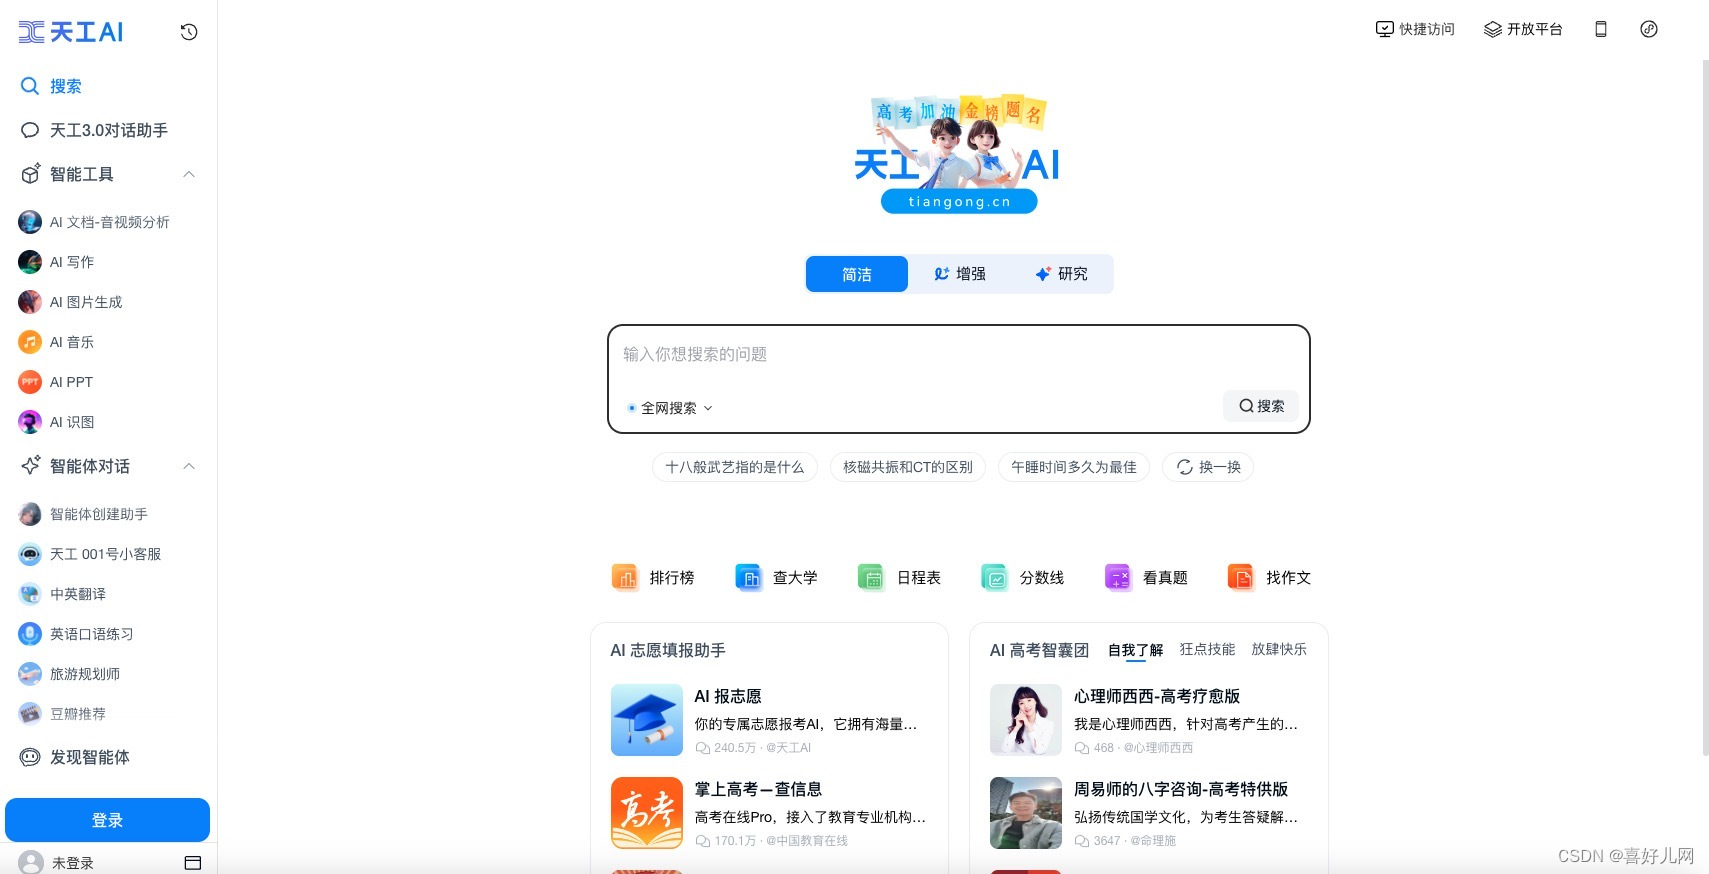
Task: Toggle the sidebar panel icon at bottom
Action: pyautogui.click(x=193, y=862)
